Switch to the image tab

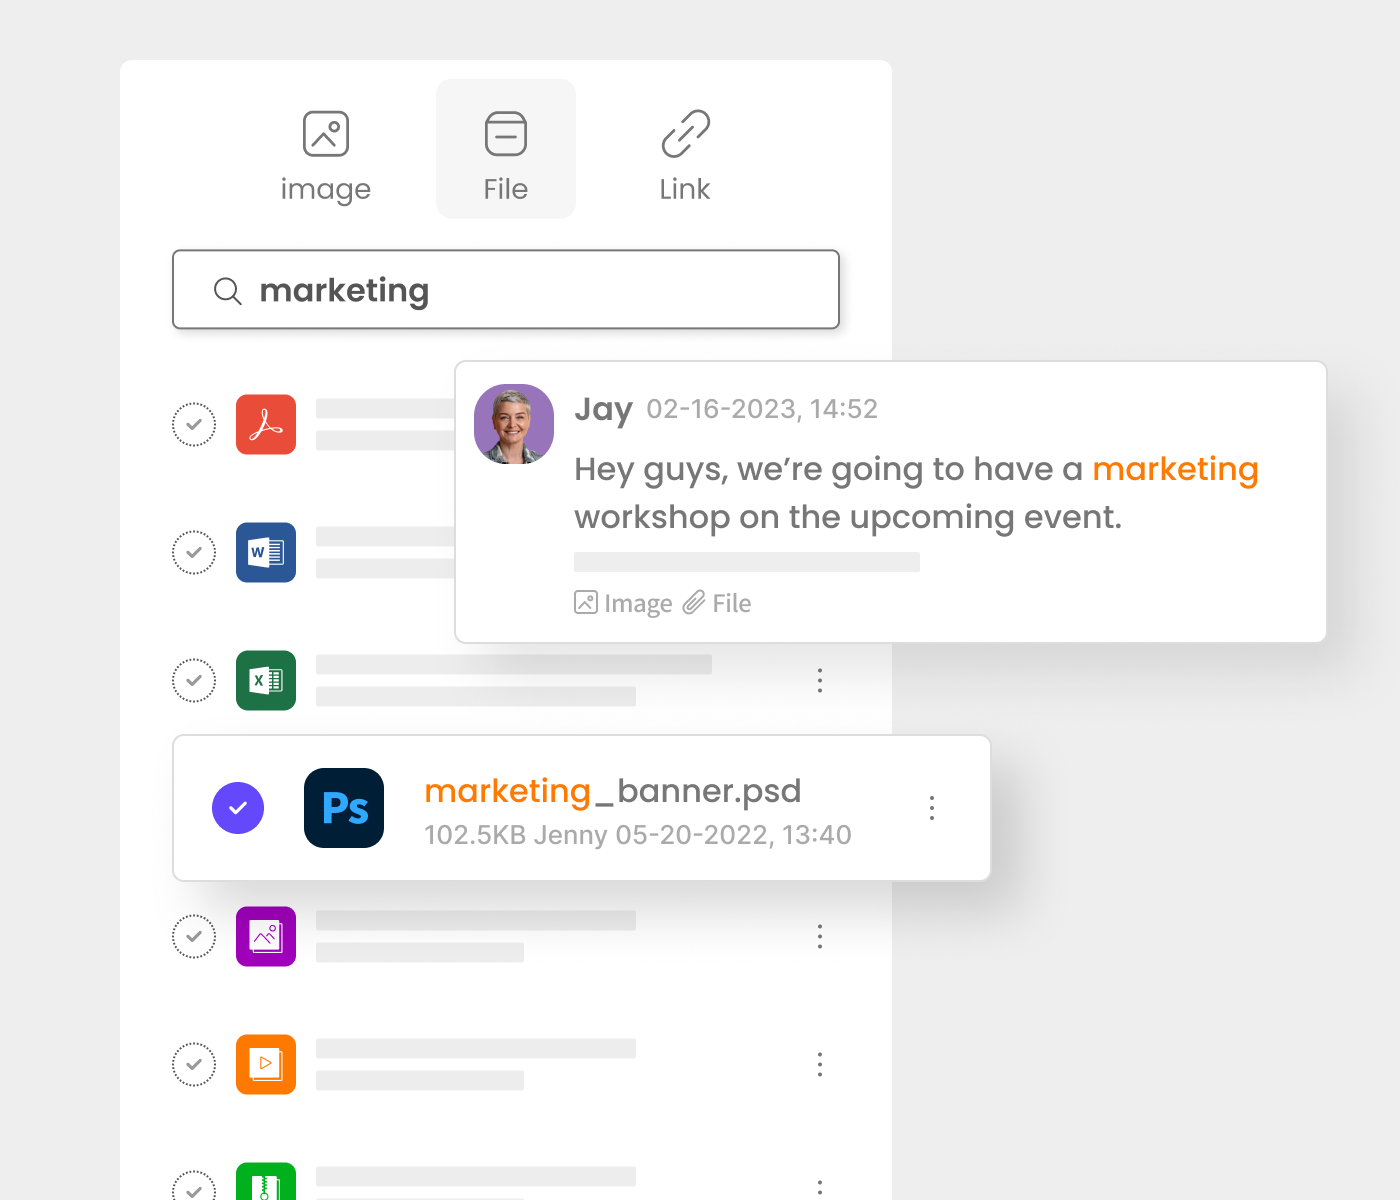click(326, 156)
